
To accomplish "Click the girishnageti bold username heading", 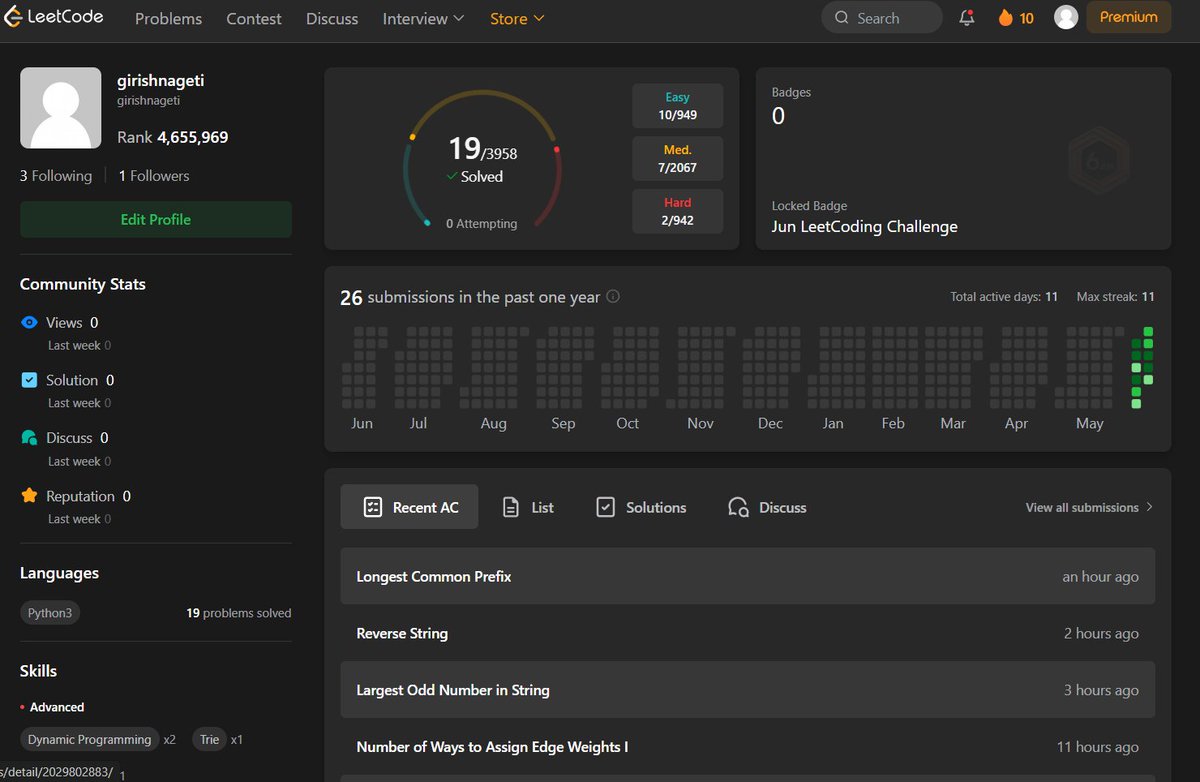I will coord(163,81).
